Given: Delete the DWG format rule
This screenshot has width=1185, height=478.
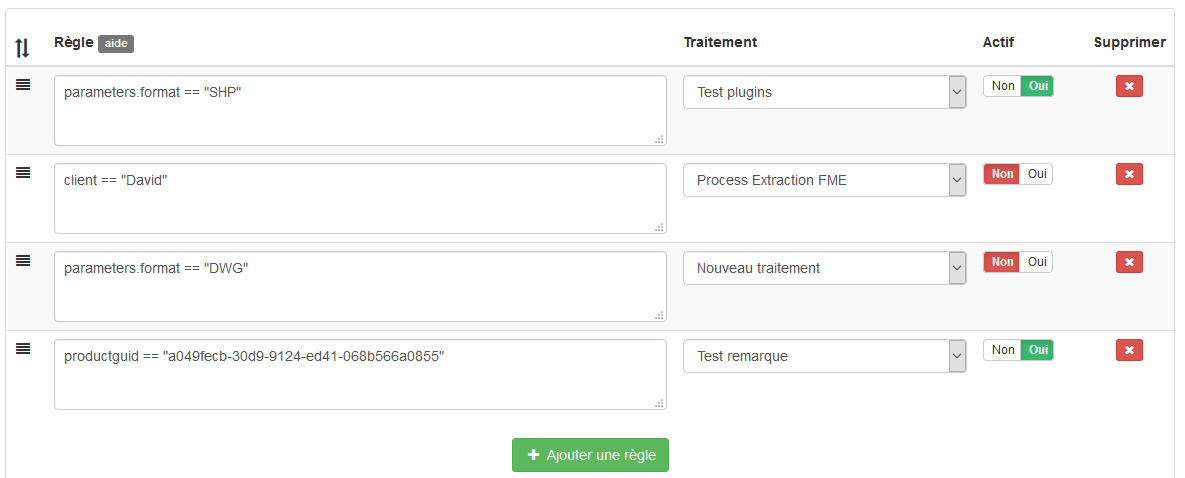Looking at the screenshot, I should pyautogui.click(x=1129, y=262).
